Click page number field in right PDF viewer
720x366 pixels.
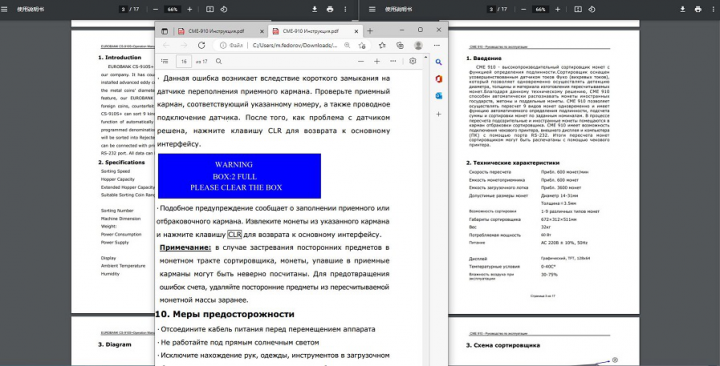click(491, 9)
